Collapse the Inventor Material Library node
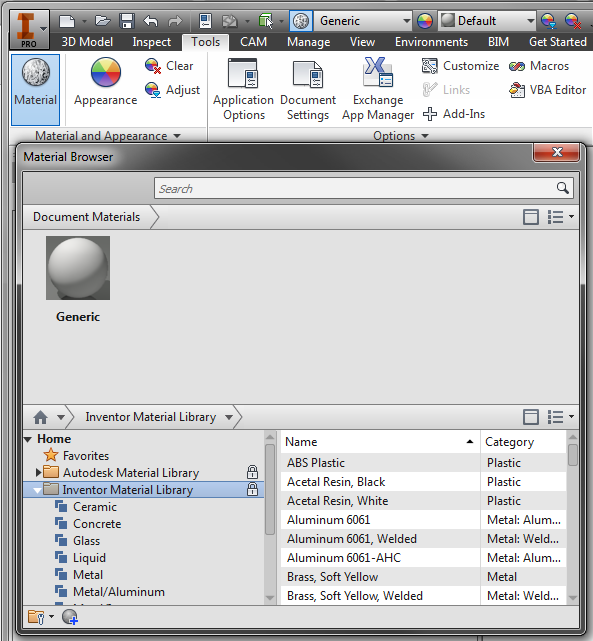593x641 pixels. tap(38, 490)
